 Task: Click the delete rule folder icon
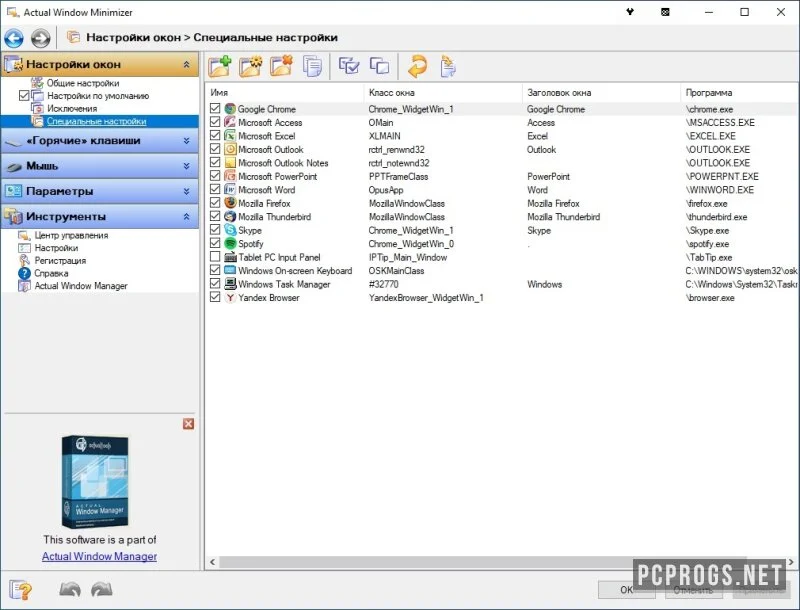pyautogui.click(x=282, y=66)
